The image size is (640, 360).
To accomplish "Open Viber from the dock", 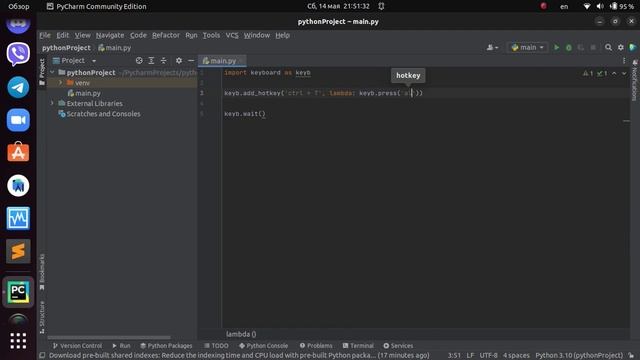I will 18,54.
